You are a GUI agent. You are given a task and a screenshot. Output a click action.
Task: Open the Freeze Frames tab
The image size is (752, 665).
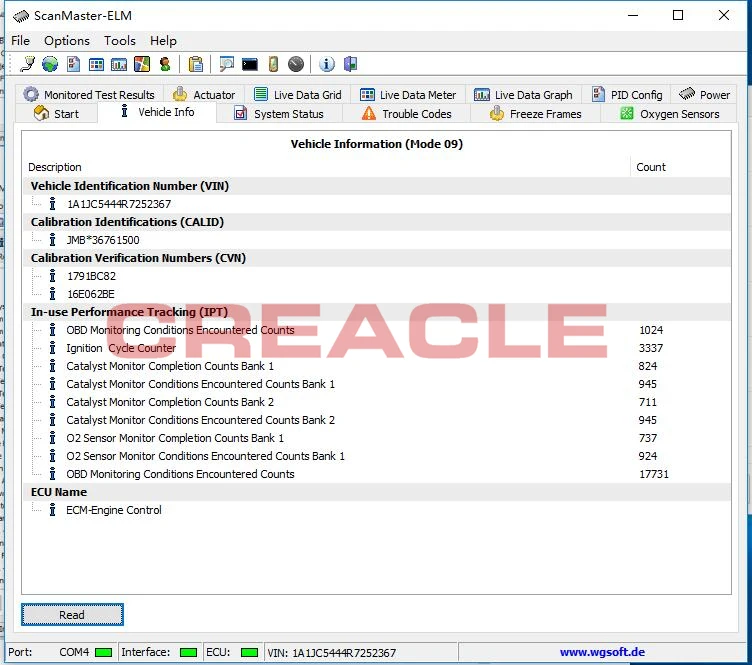535,114
